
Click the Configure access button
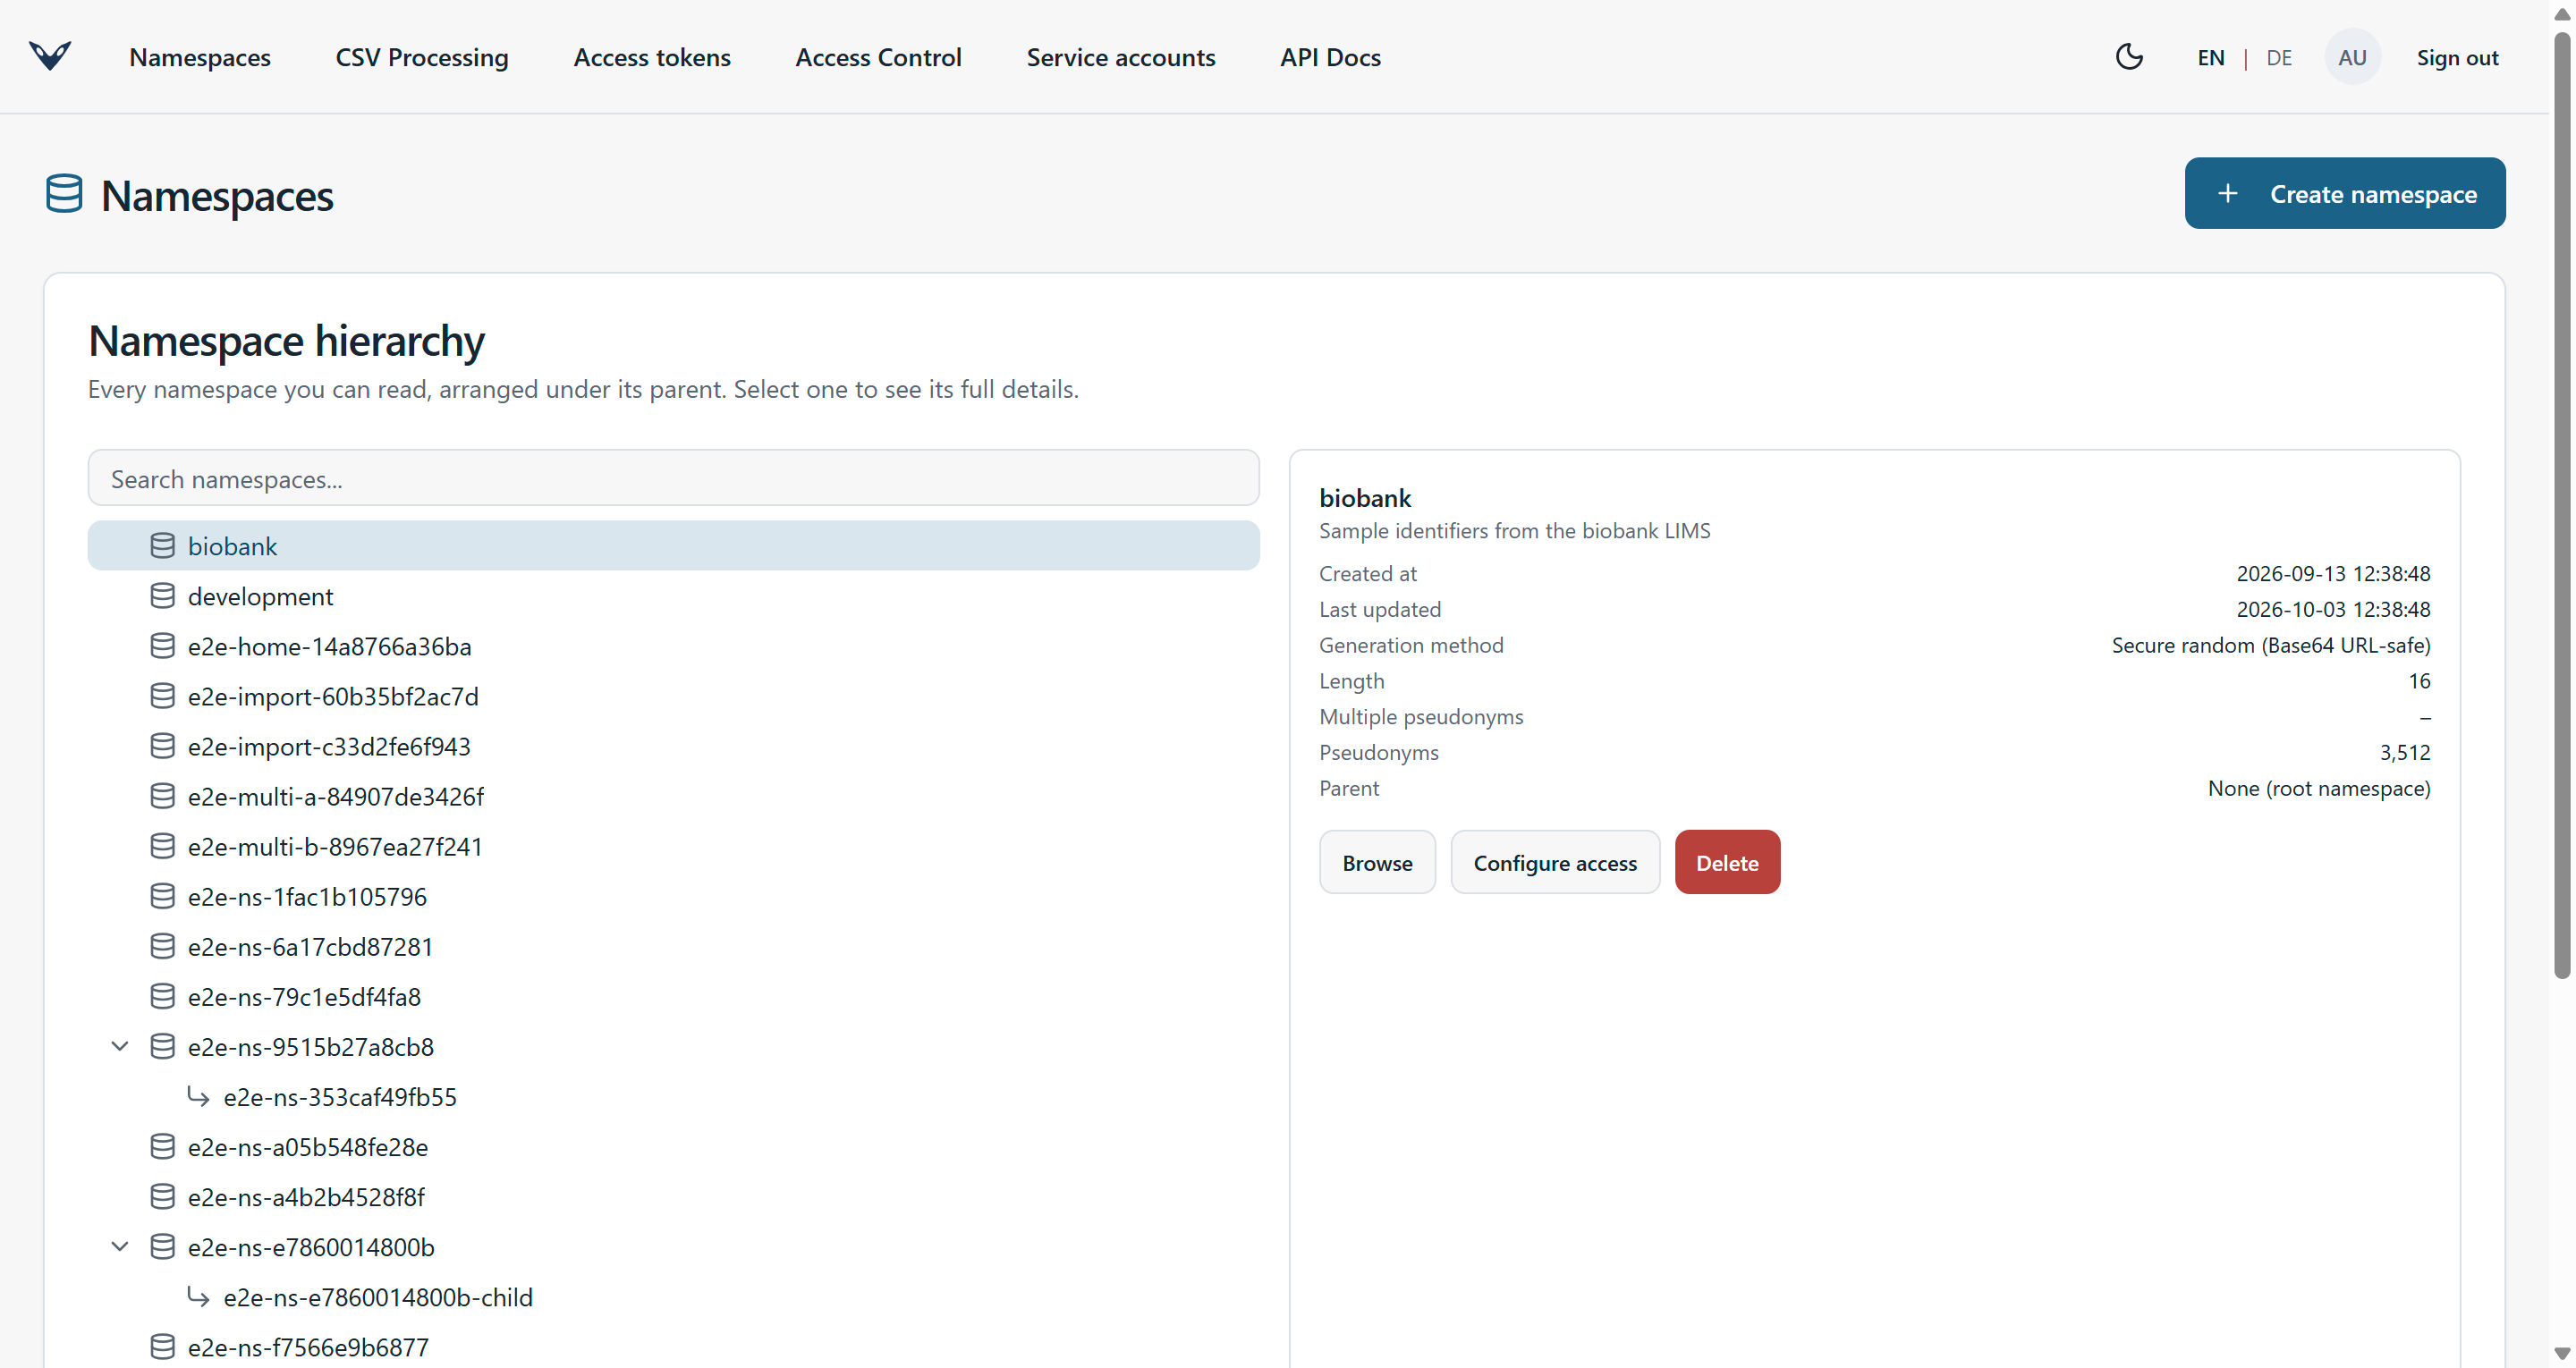click(x=1555, y=862)
